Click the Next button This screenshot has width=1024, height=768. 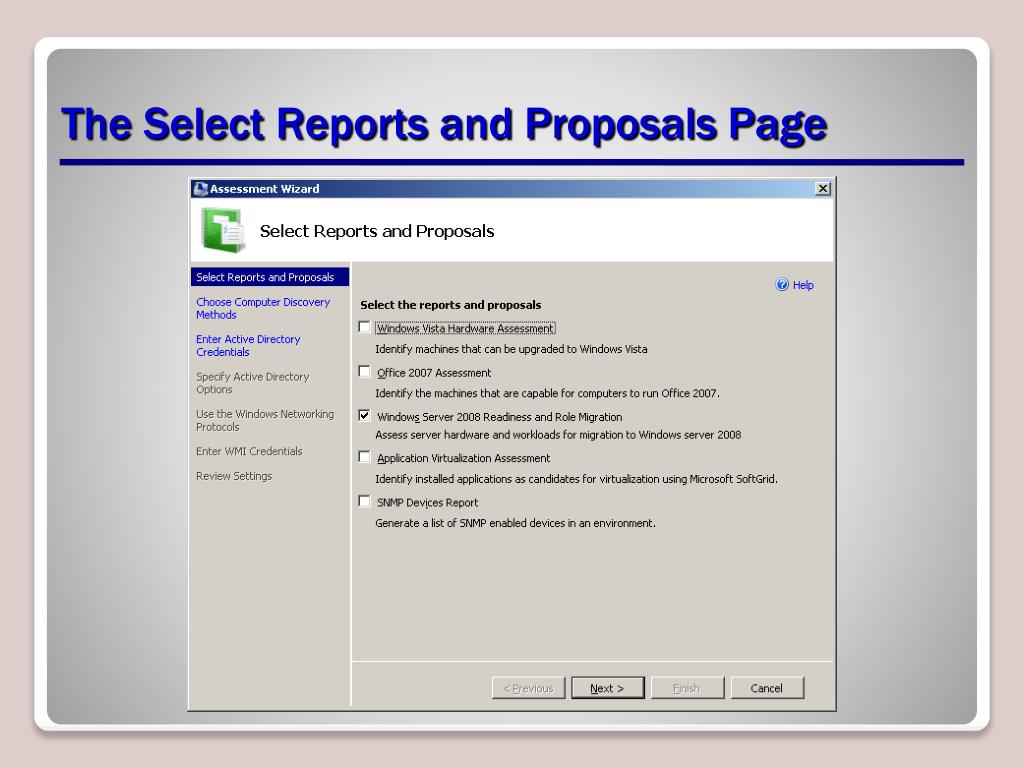(x=607, y=688)
